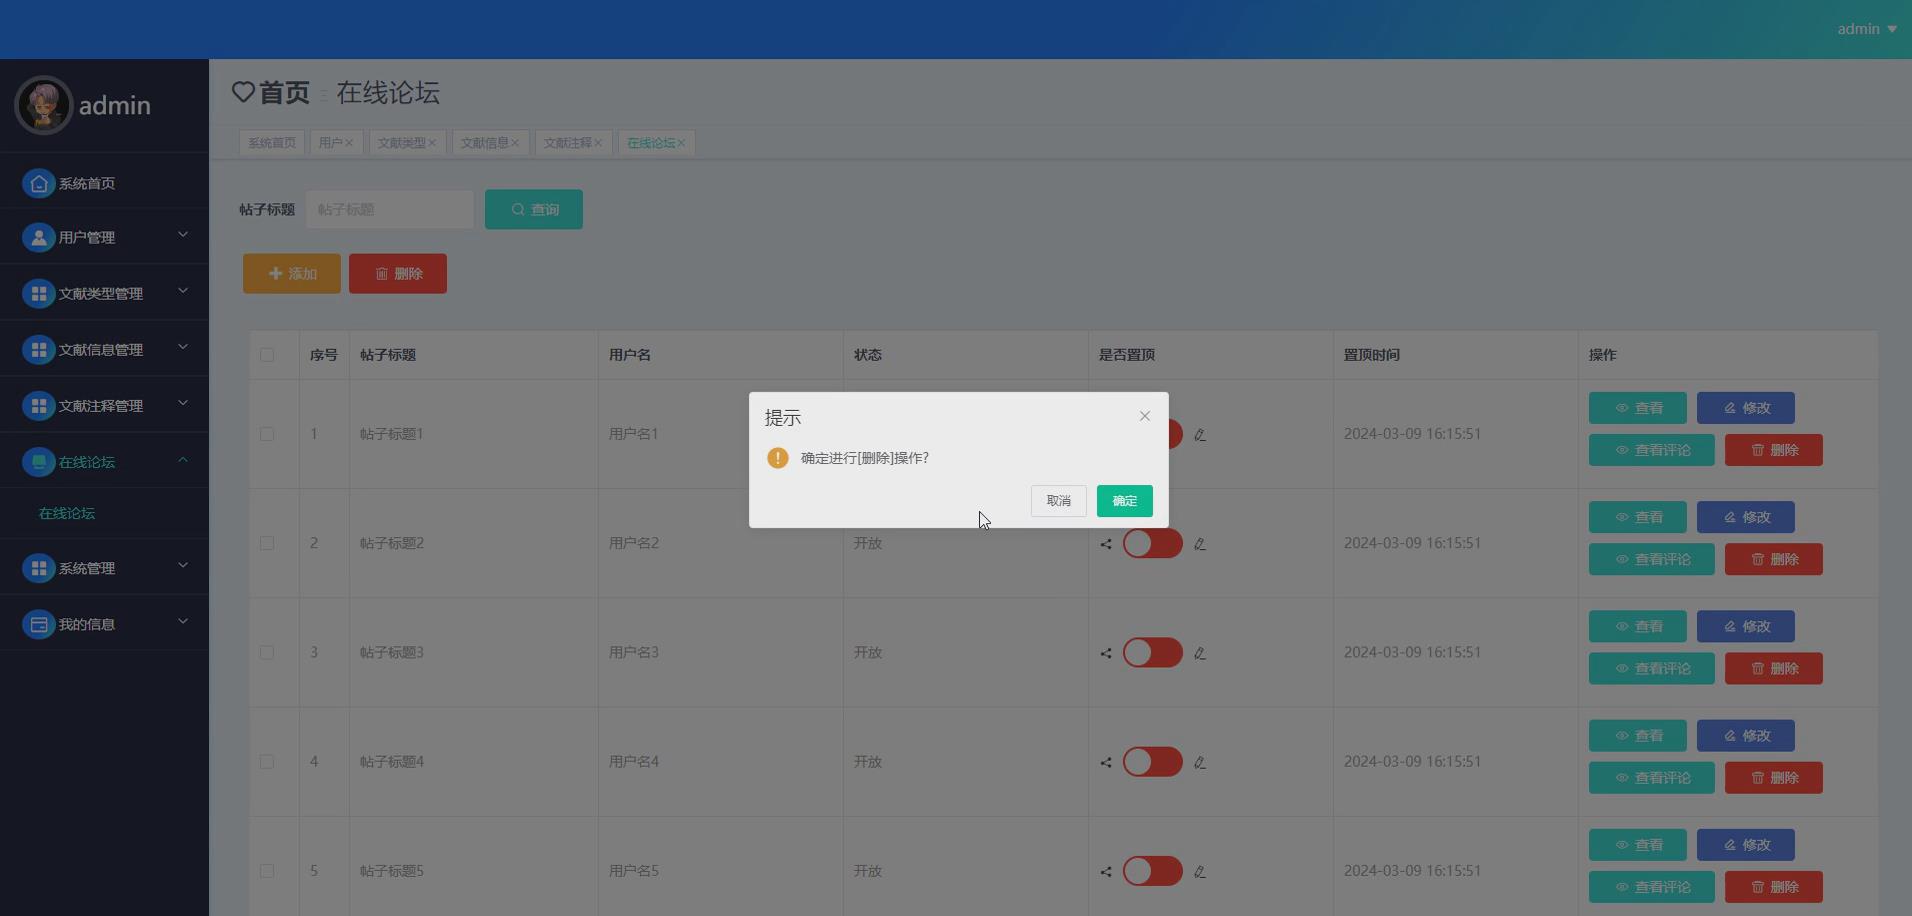Click the 在线论坛 sidebar icon

click(x=39, y=461)
